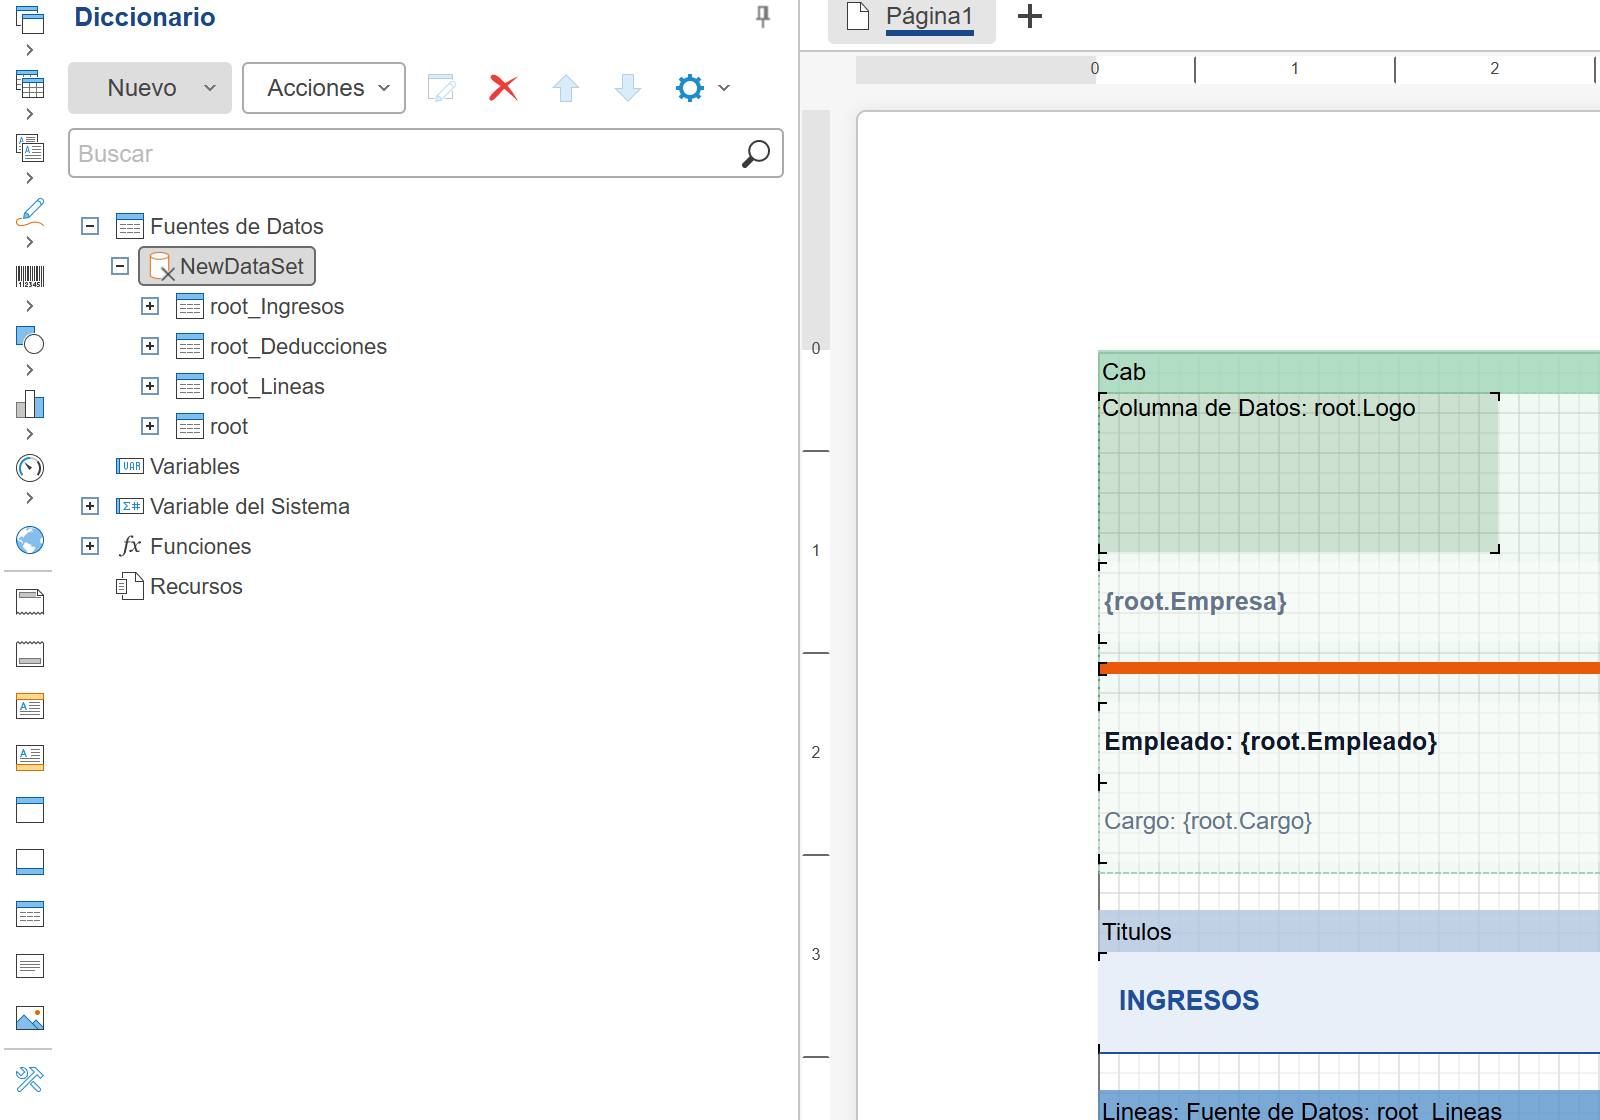Switch to the Página1 tab
The width and height of the screenshot is (1600, 1120).
tap(912, 18)
